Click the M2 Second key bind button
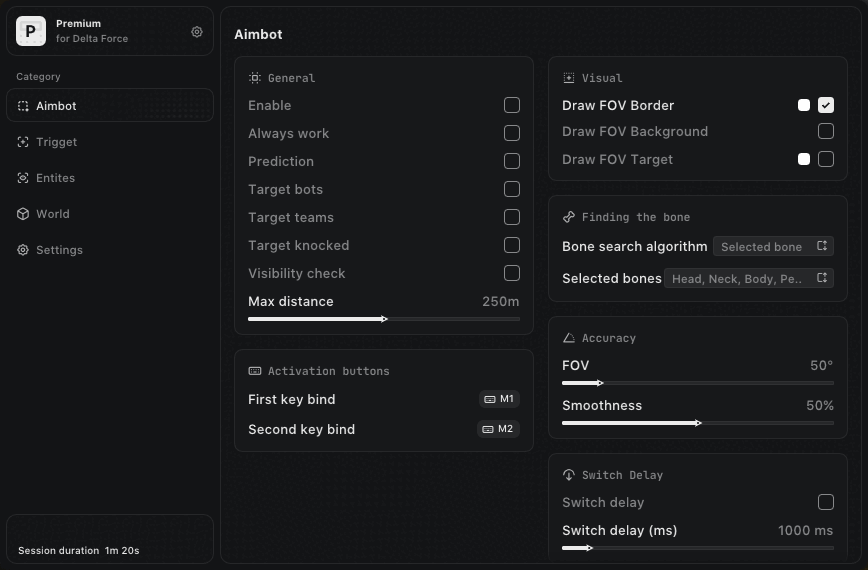The image size is (868, 570). (498, 429)
